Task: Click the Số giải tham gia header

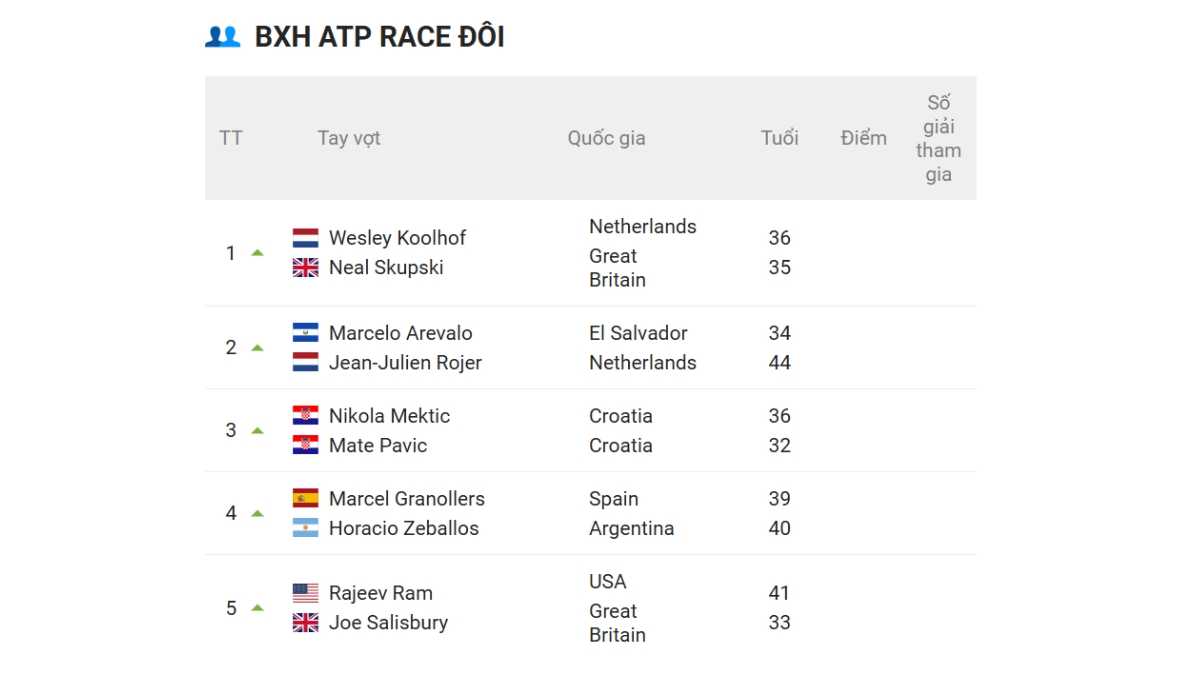Action: coord(938,138)
